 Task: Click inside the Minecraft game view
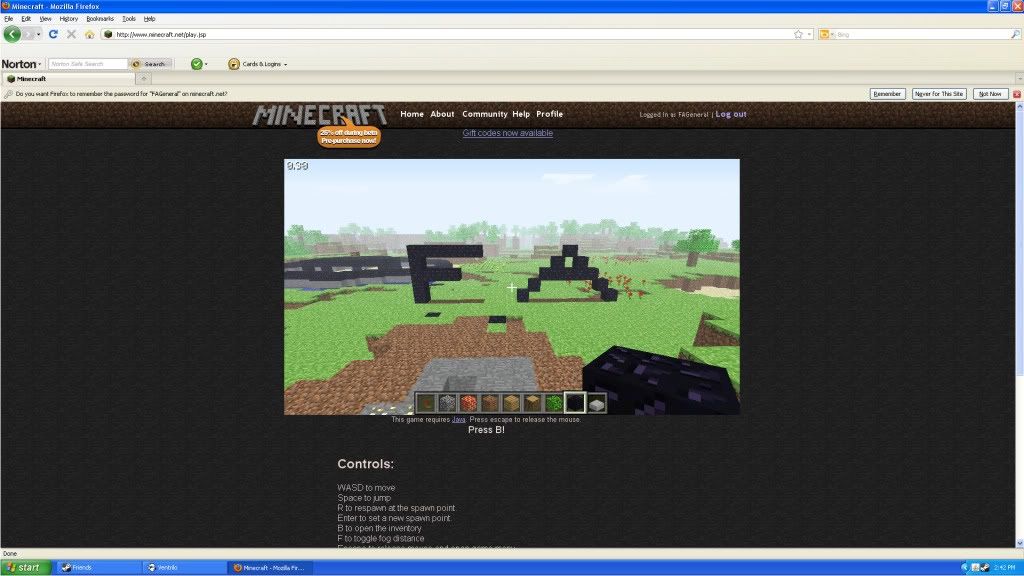[512, 287]
